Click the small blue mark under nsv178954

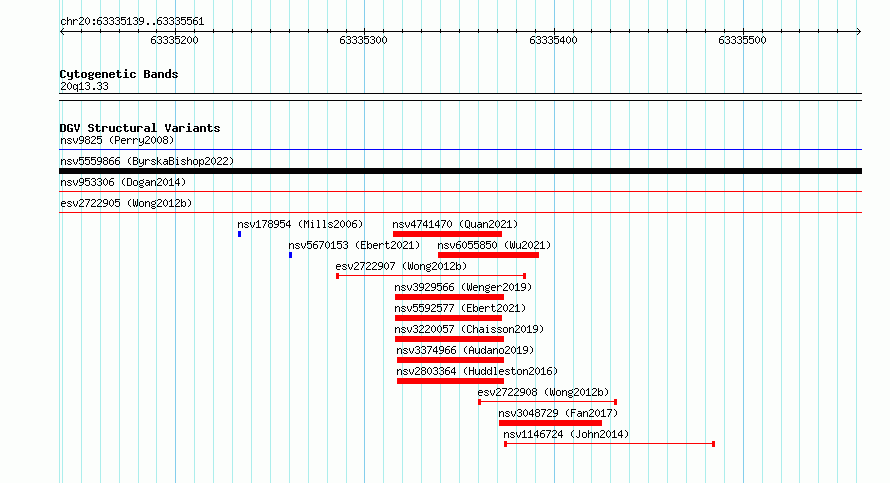(x=240, y=234)
